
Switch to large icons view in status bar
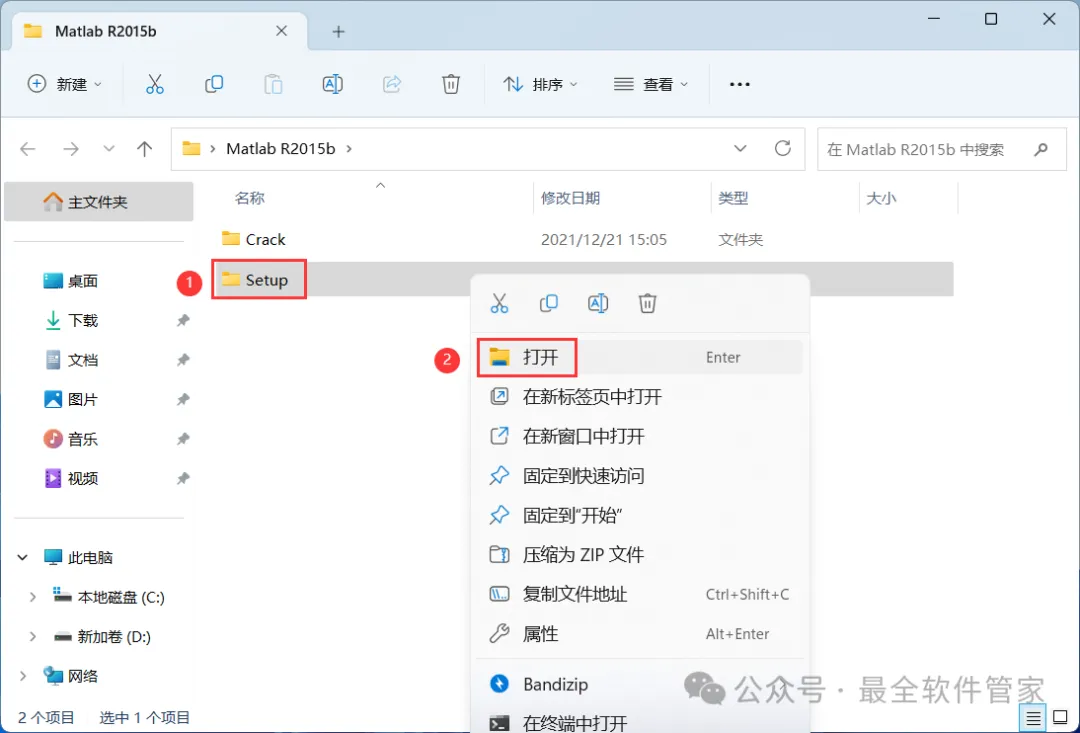1060,719
